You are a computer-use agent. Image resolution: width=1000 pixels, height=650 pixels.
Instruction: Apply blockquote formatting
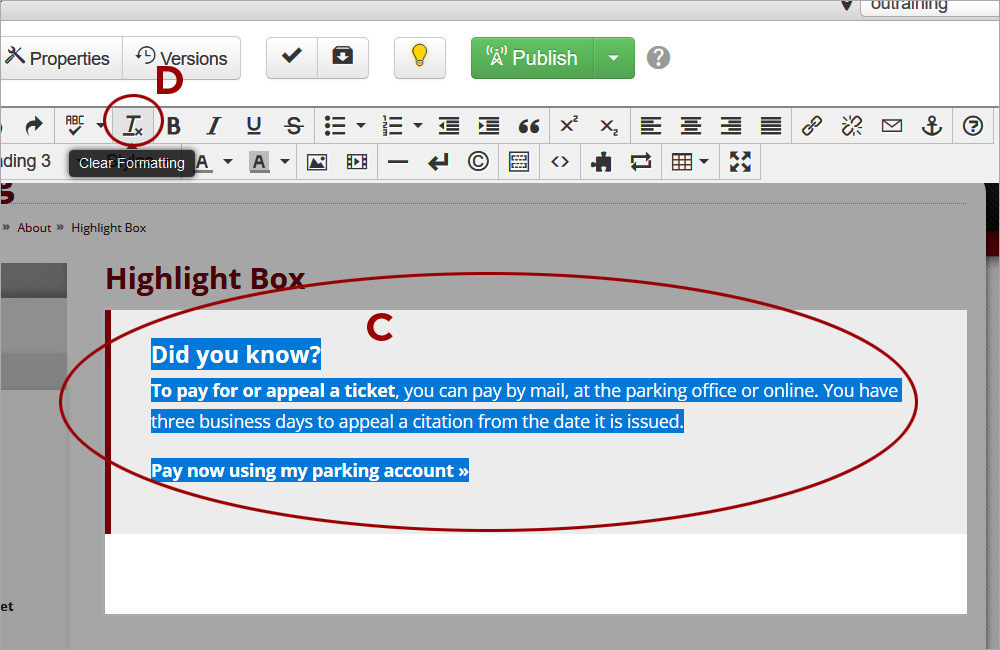pyautogui.click(x=529, y=126)
